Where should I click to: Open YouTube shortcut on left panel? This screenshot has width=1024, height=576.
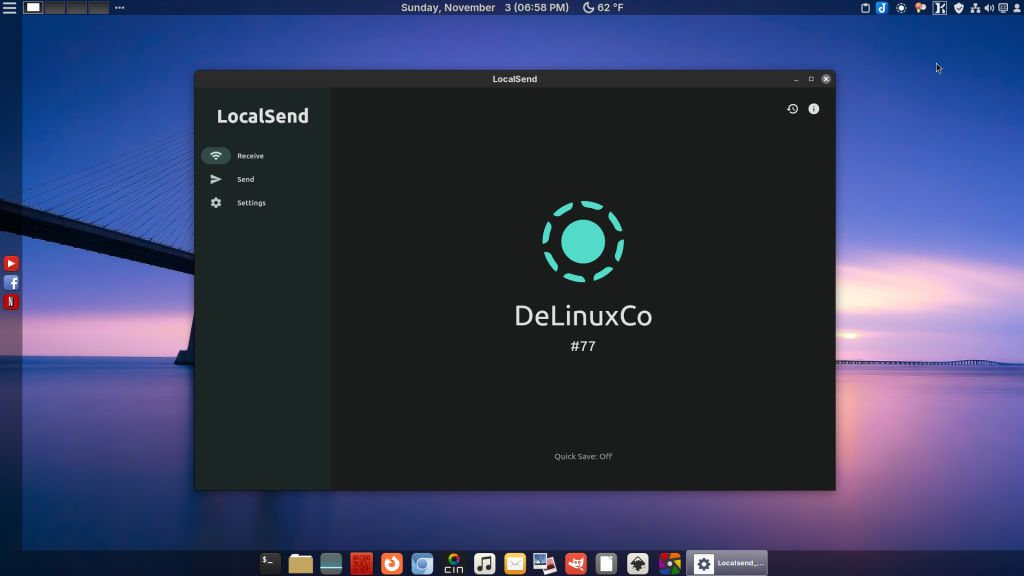pyautogui.click(x=11, y=264)
